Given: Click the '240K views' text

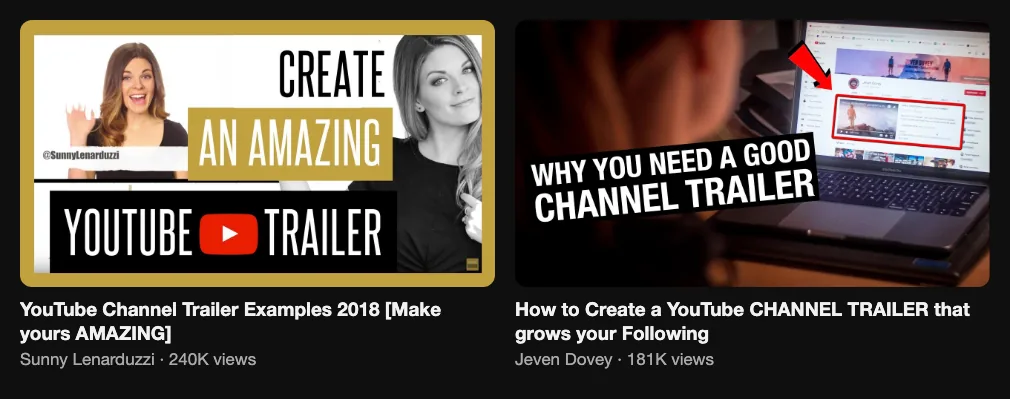Looking at the screenshot, I should [212, 360].
